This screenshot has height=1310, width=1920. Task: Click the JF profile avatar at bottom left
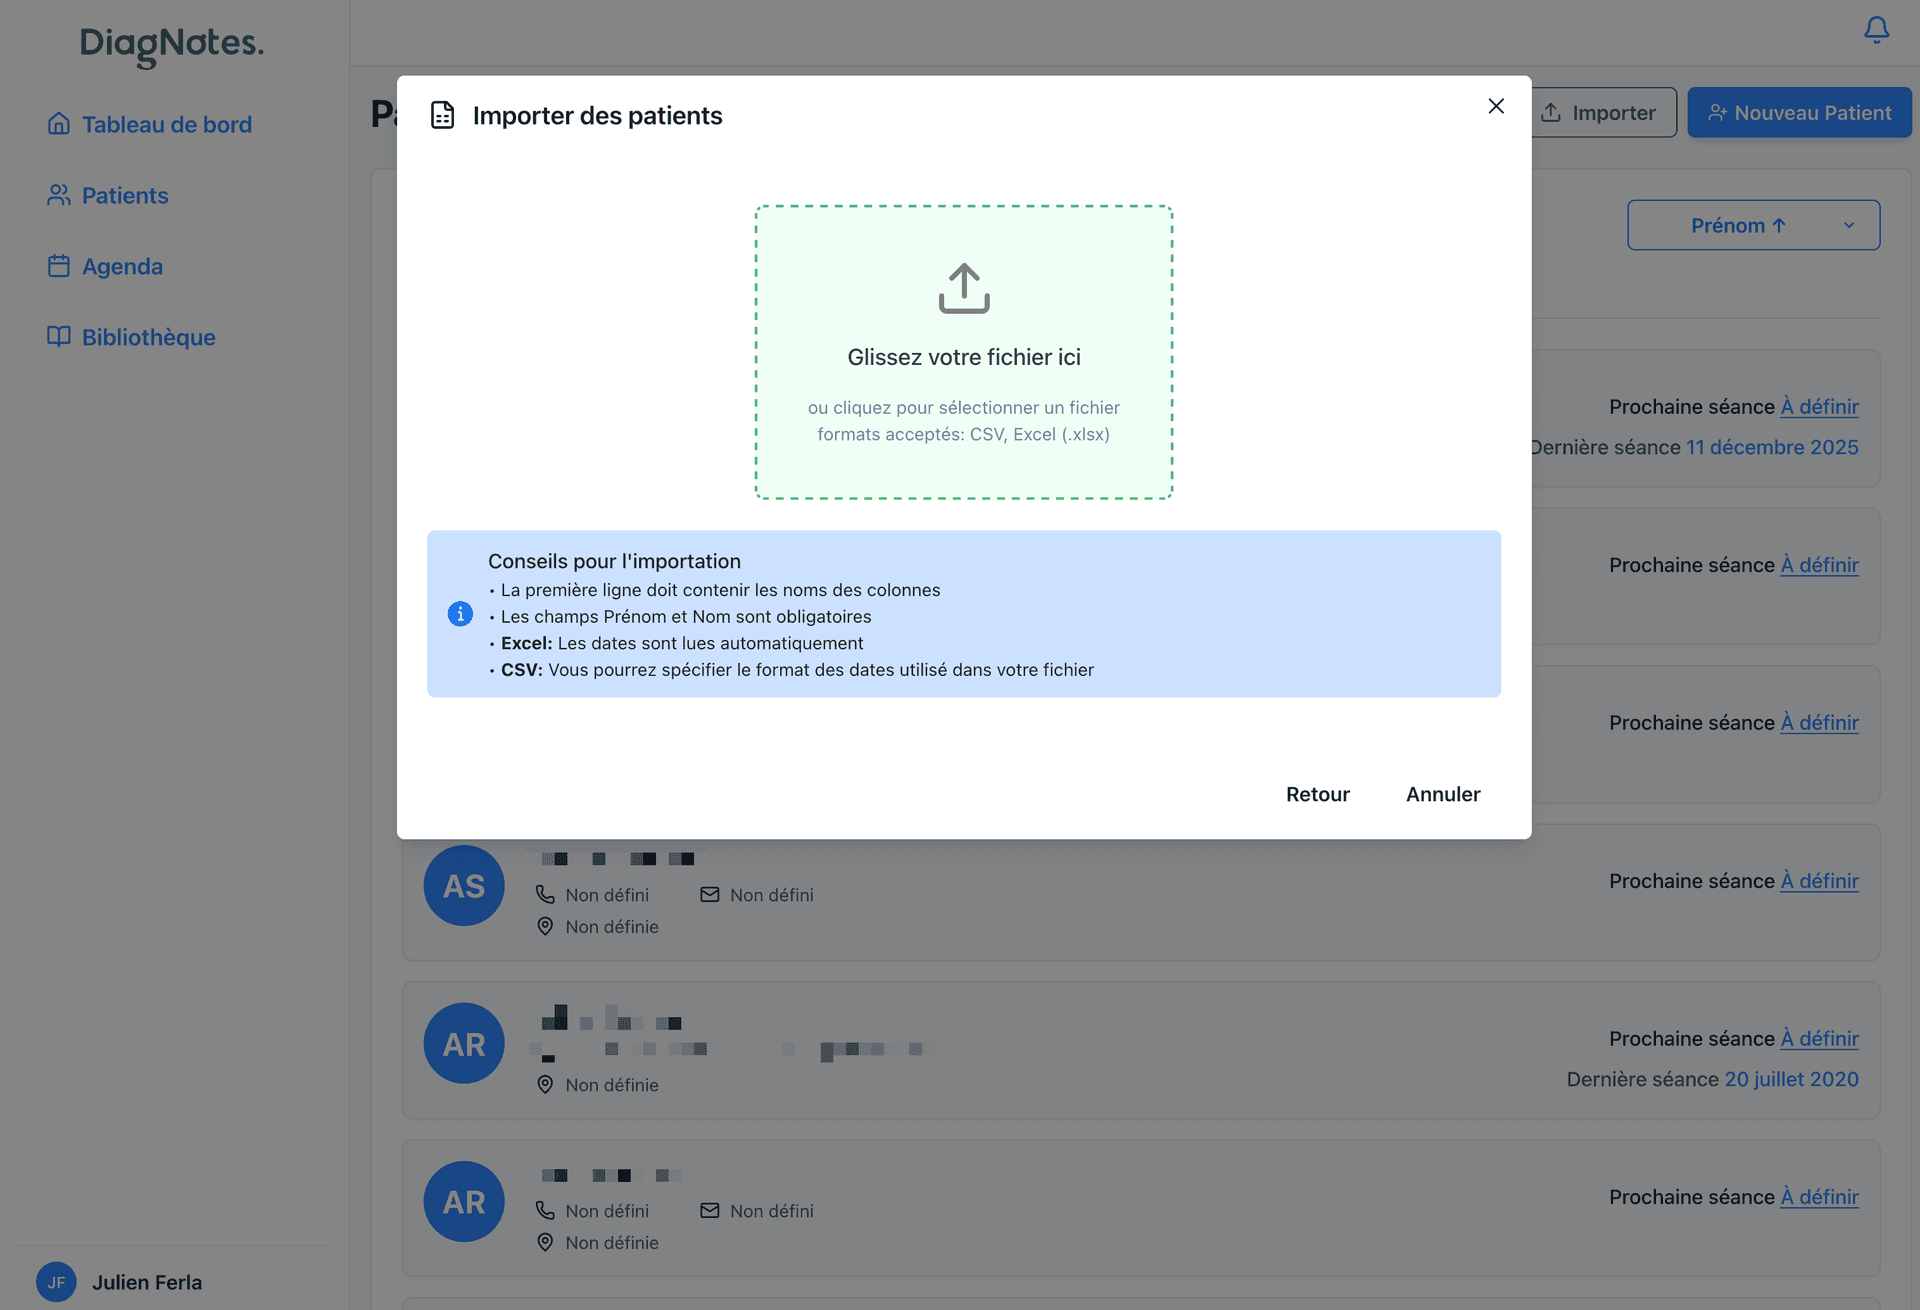pos(56,1282)
